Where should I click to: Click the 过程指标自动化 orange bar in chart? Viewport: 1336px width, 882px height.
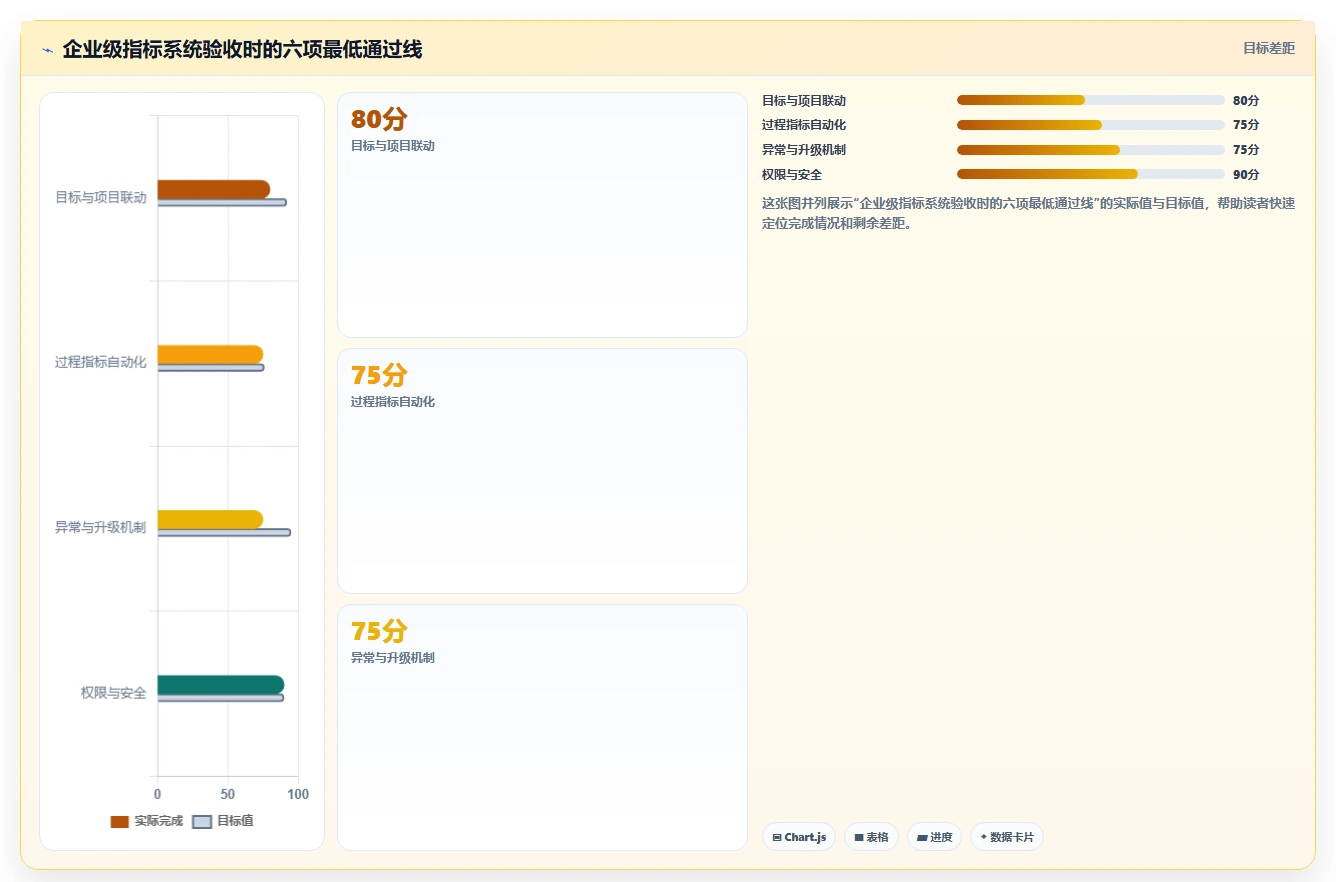click(x=210, y=354)
